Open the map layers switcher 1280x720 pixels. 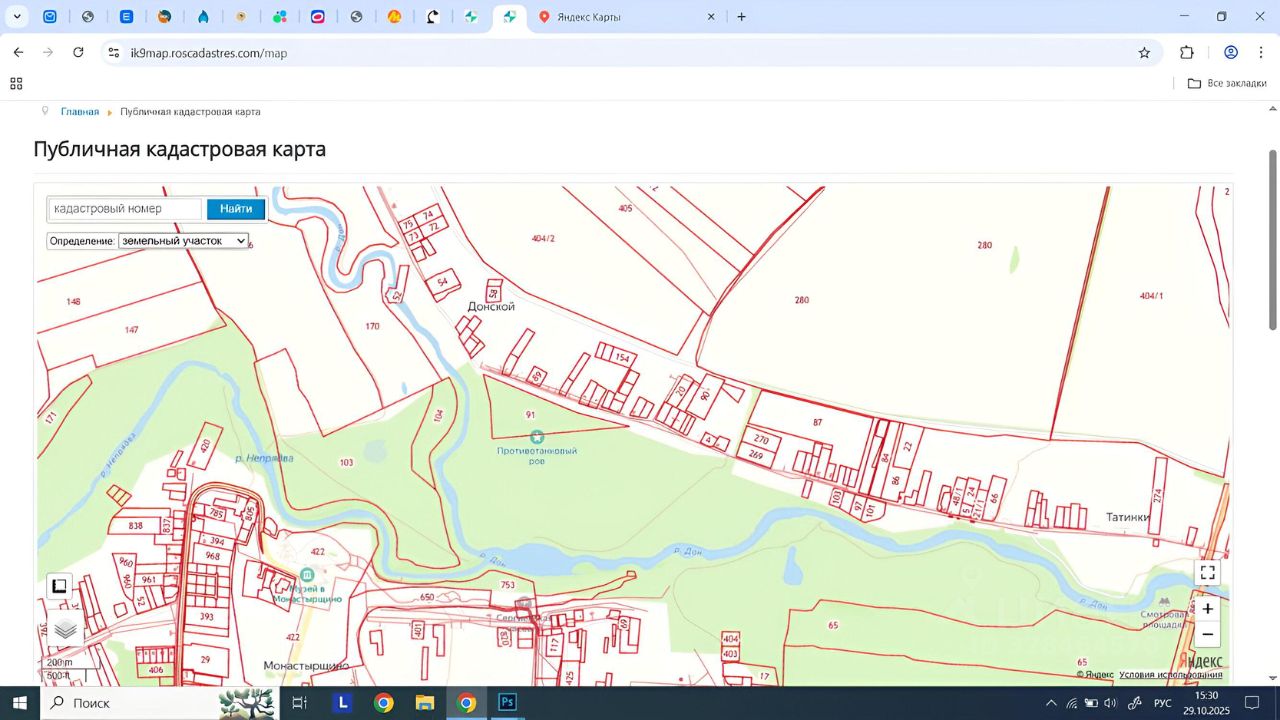point(66,629)
